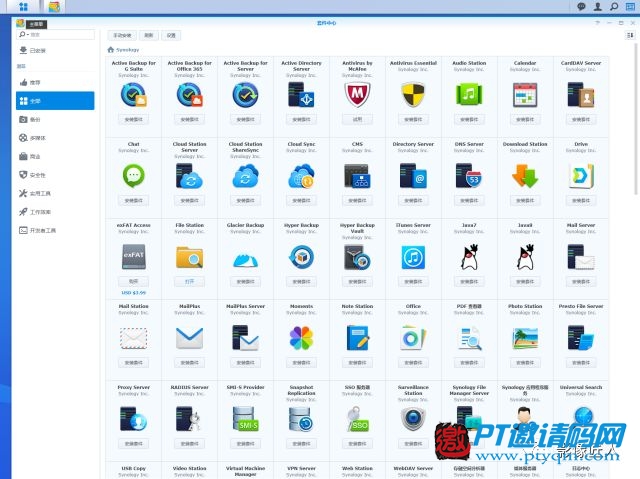Viewport: 640px width, 479px height.
Task: Toggle the sort and view options button
Action: tap(630, 35)
